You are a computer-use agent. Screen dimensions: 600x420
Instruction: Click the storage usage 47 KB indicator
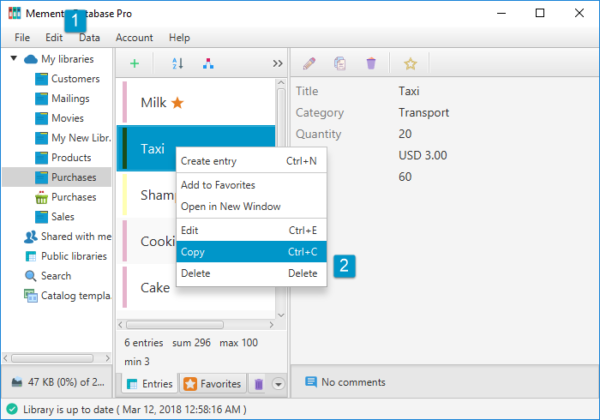(x=66, y=382)
